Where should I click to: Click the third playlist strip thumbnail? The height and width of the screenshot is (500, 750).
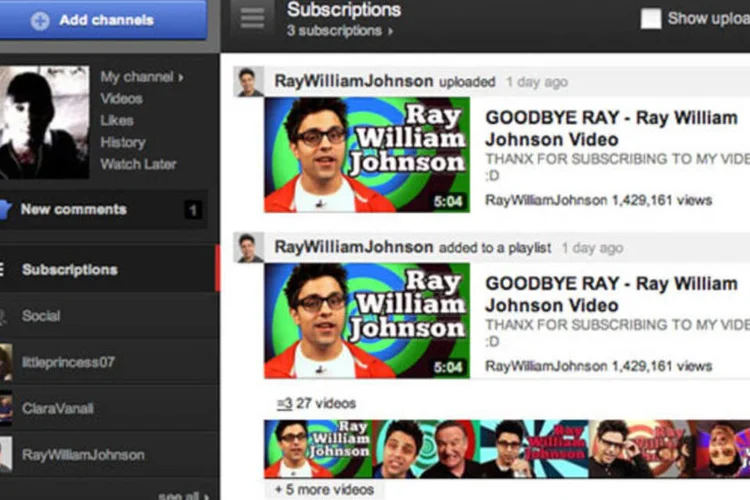pos(534,449)
